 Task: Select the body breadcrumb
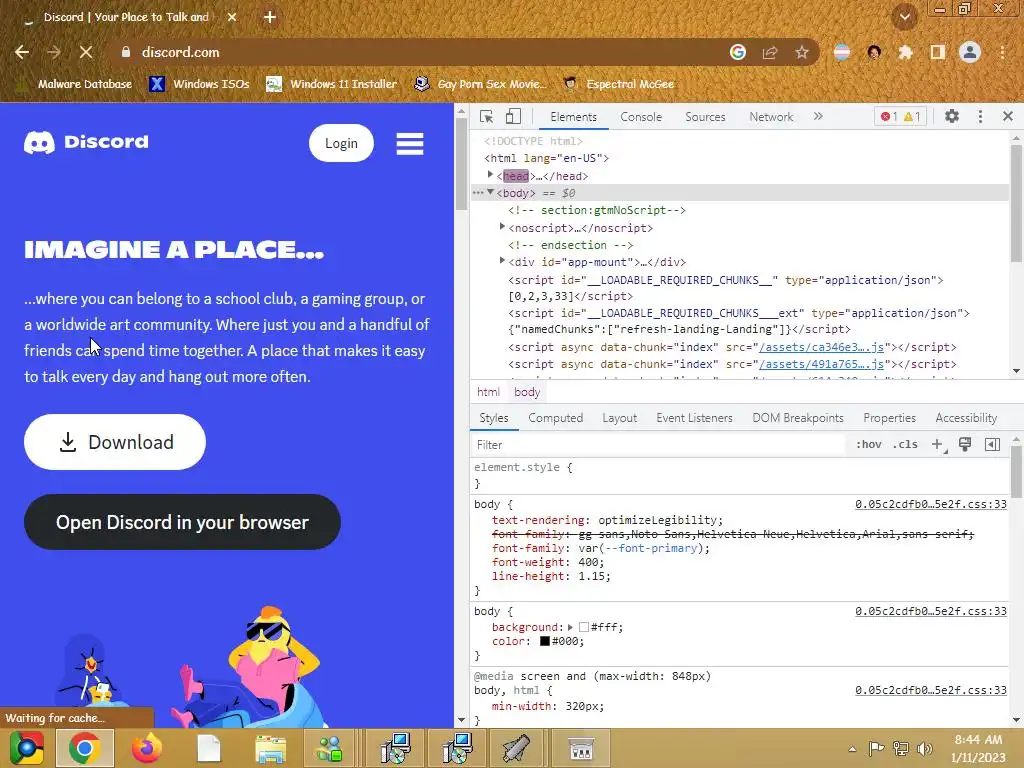[527, 392]
